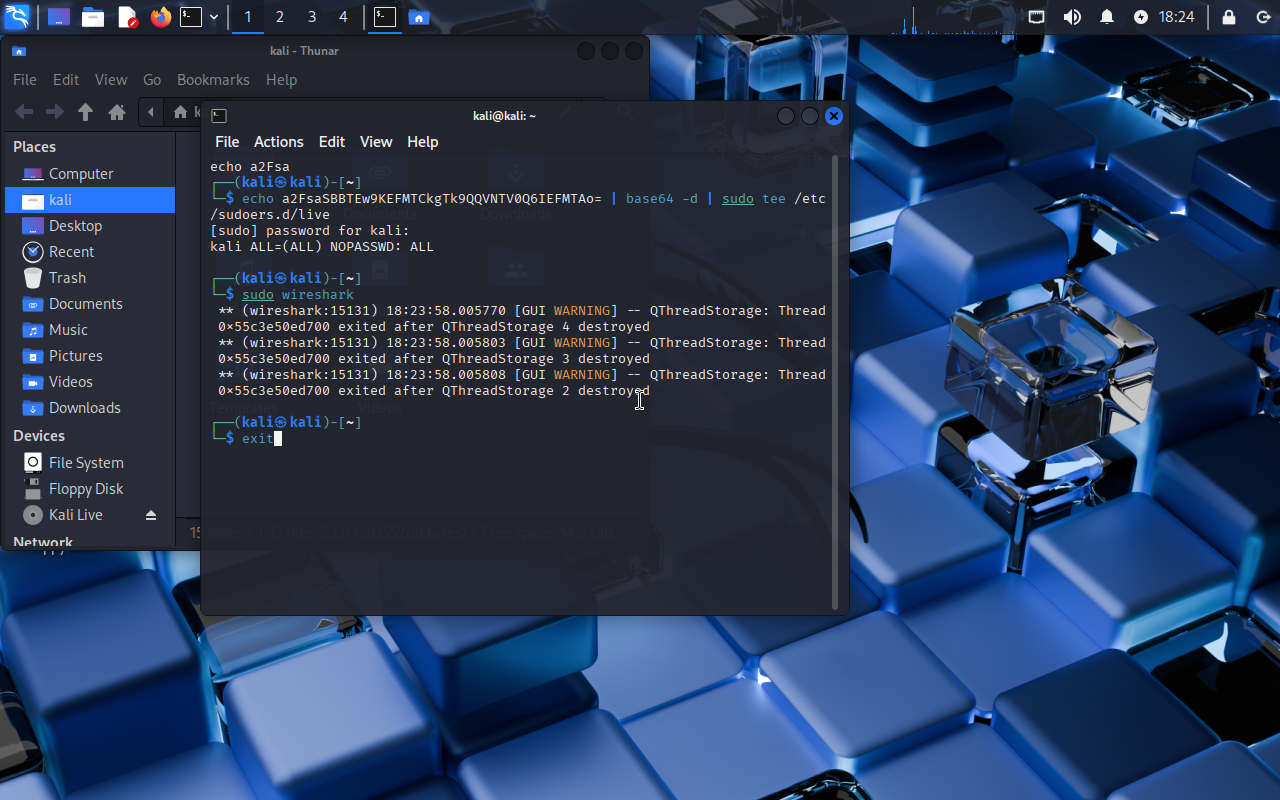Open Recent in Thunar sidebar
1280x800 pixels.
pyautogui.click(x=90, y=252)
